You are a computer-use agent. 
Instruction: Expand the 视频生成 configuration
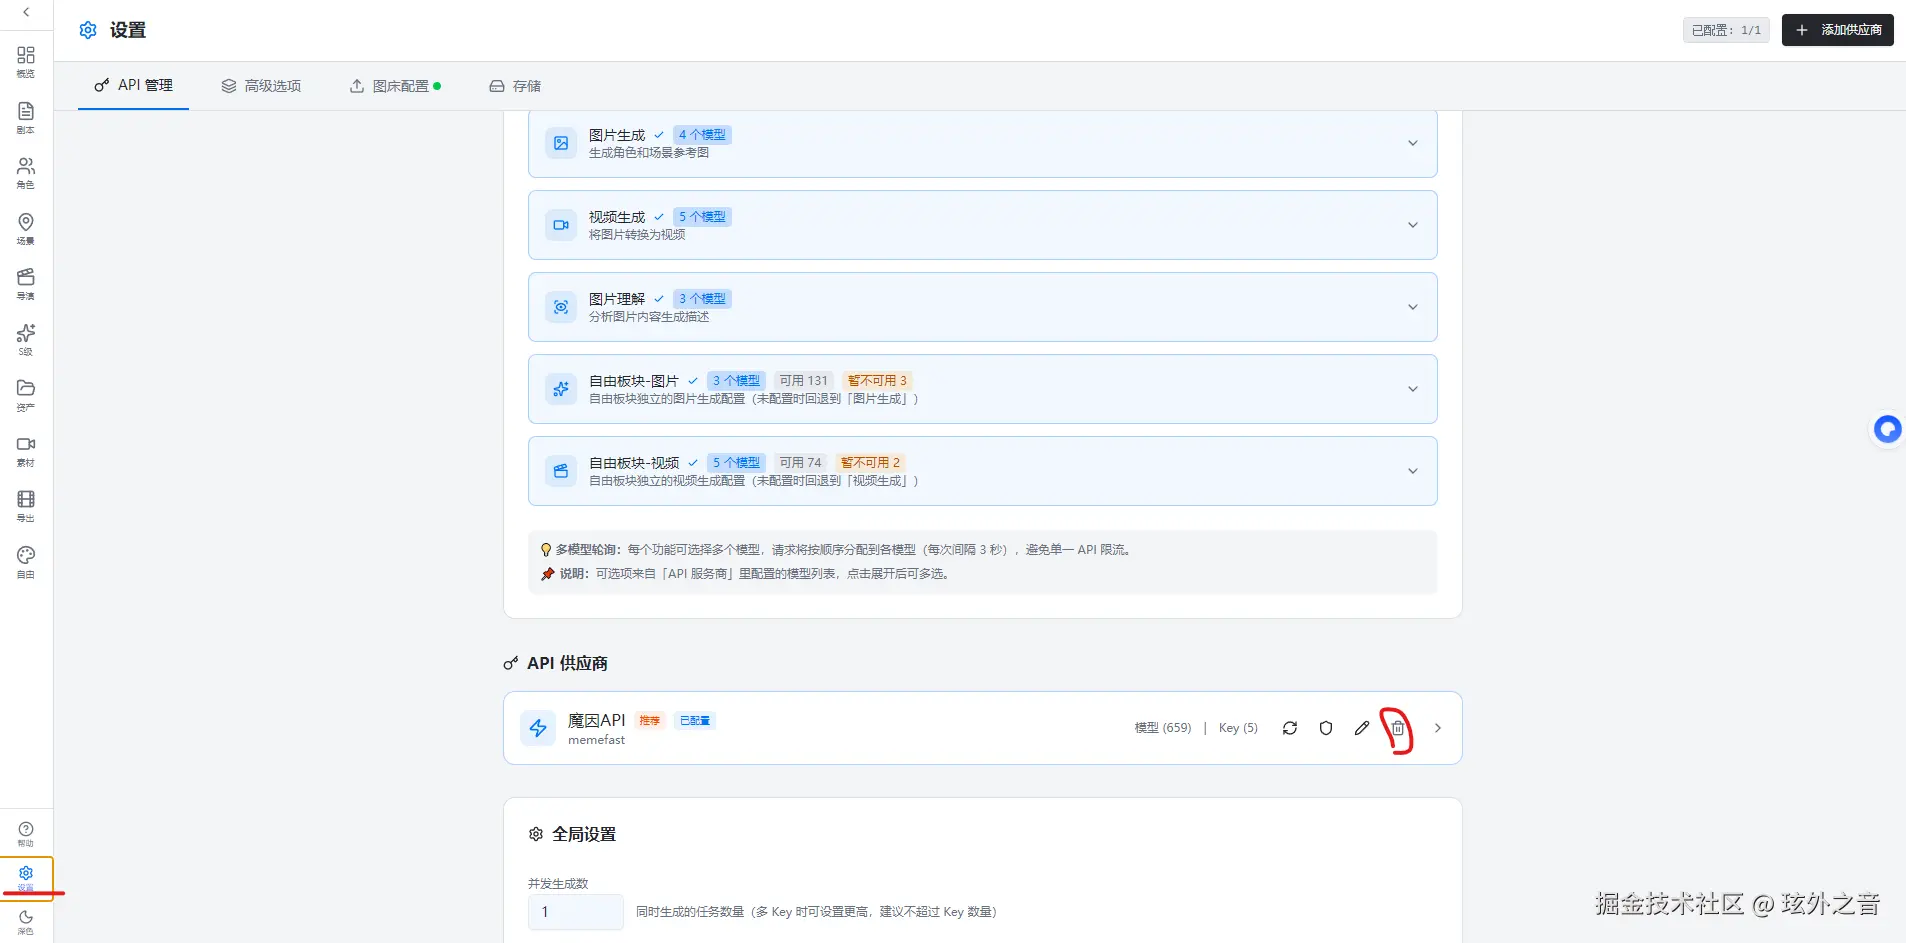[1413, 224]
